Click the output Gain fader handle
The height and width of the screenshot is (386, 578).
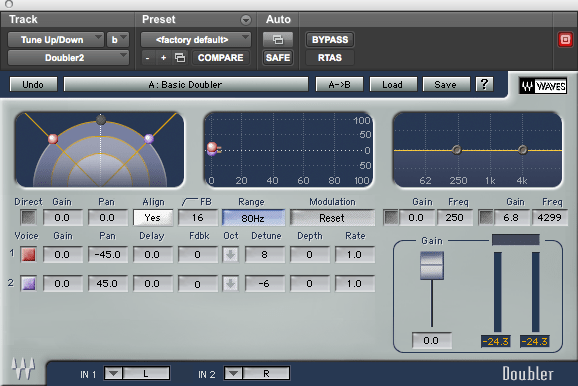pyautogui.click(x=432, y=265)
